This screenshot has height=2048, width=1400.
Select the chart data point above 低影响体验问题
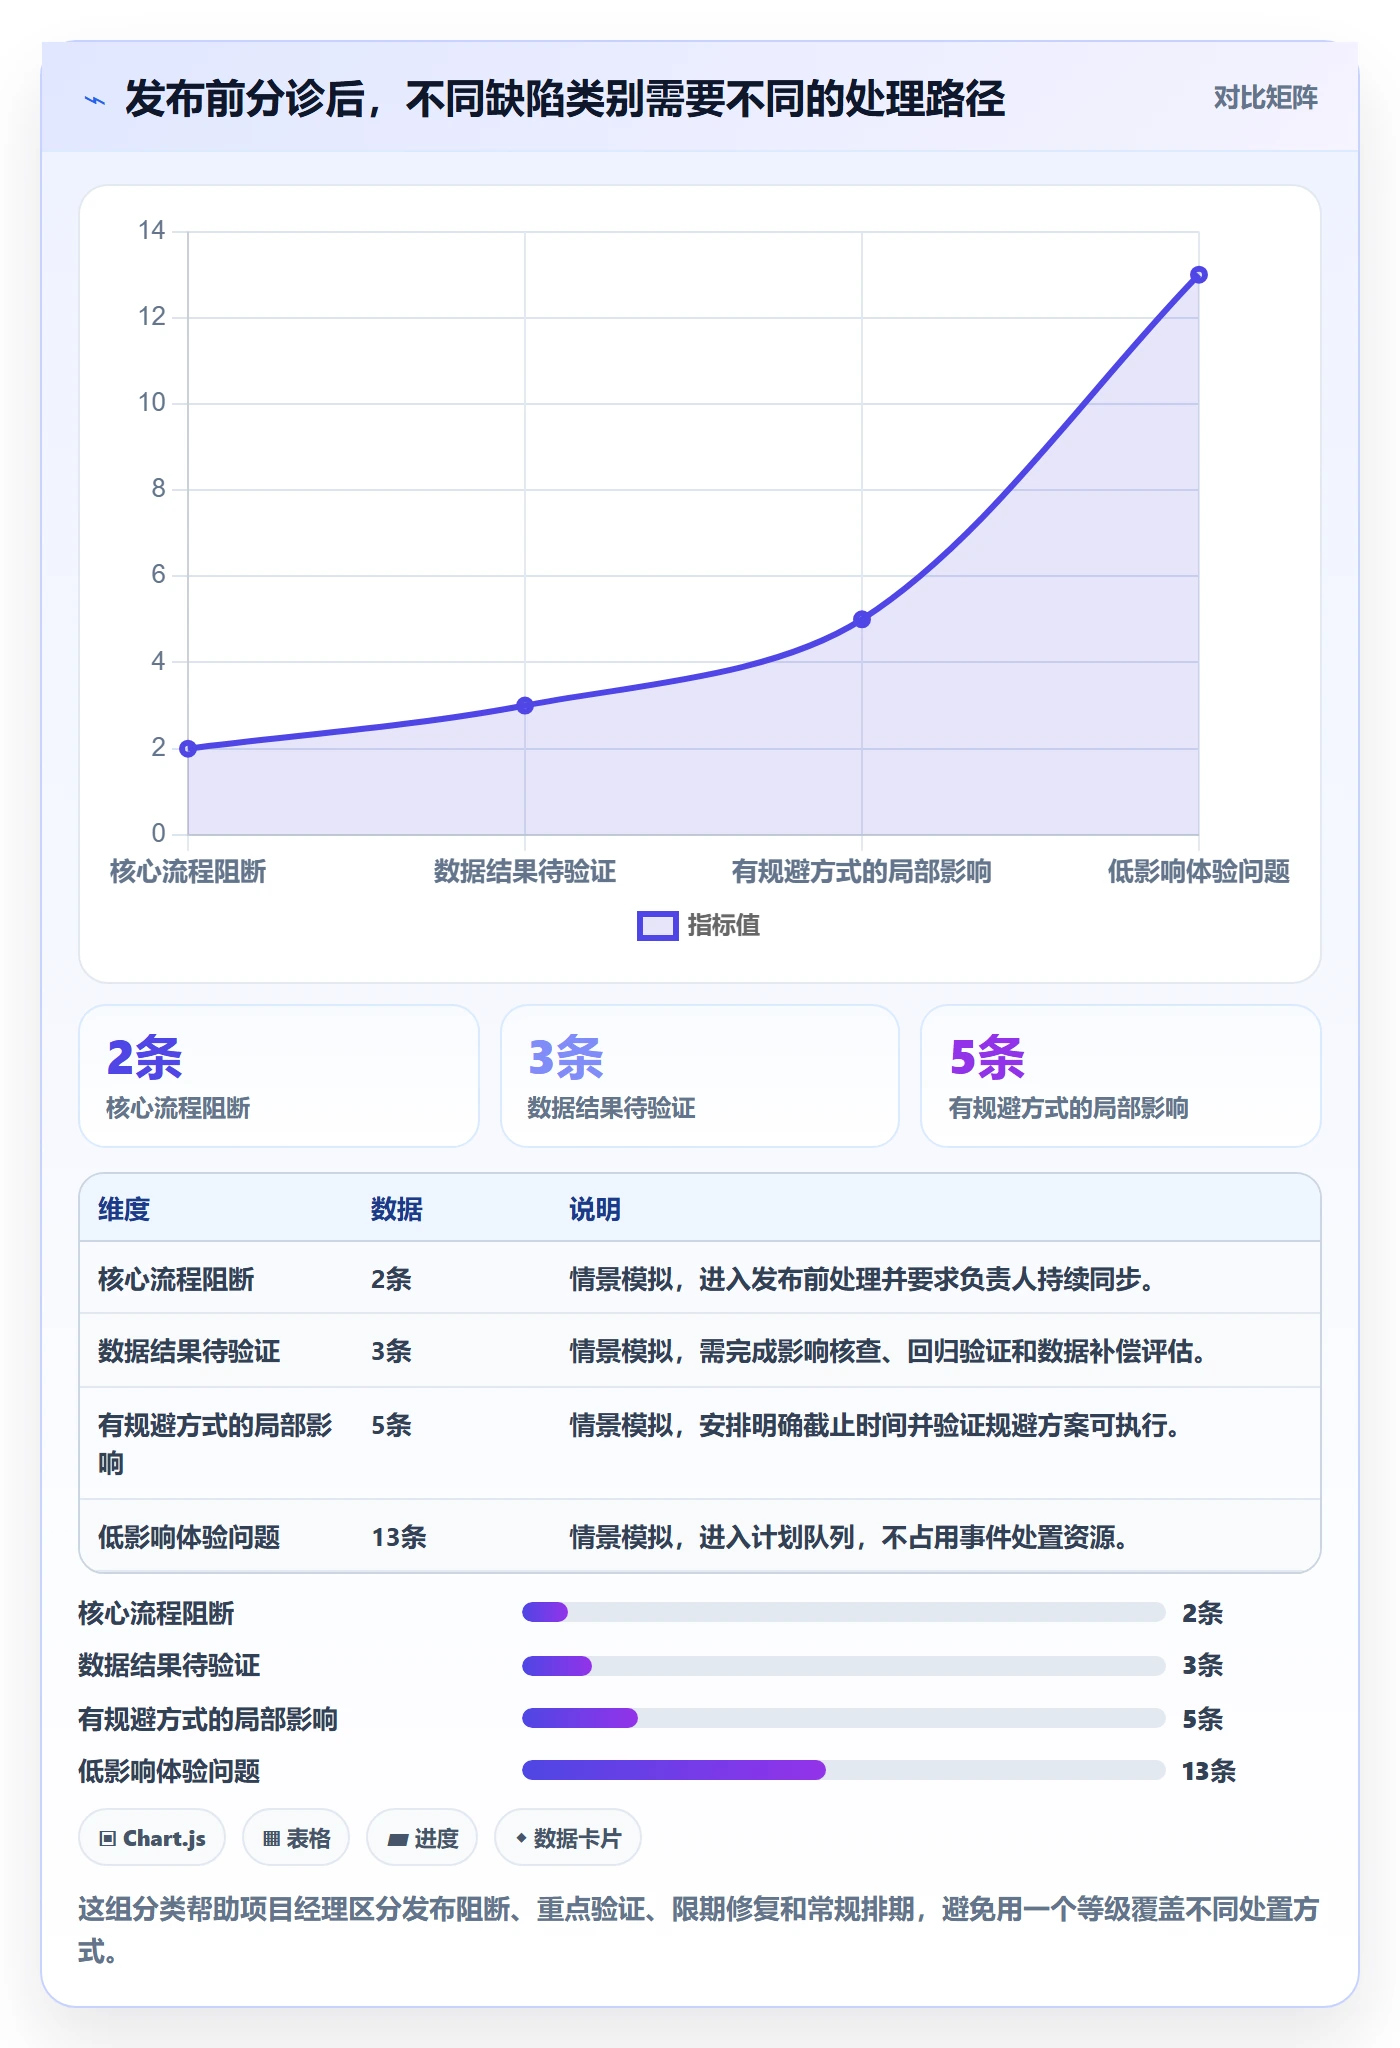click(1199, 275)
